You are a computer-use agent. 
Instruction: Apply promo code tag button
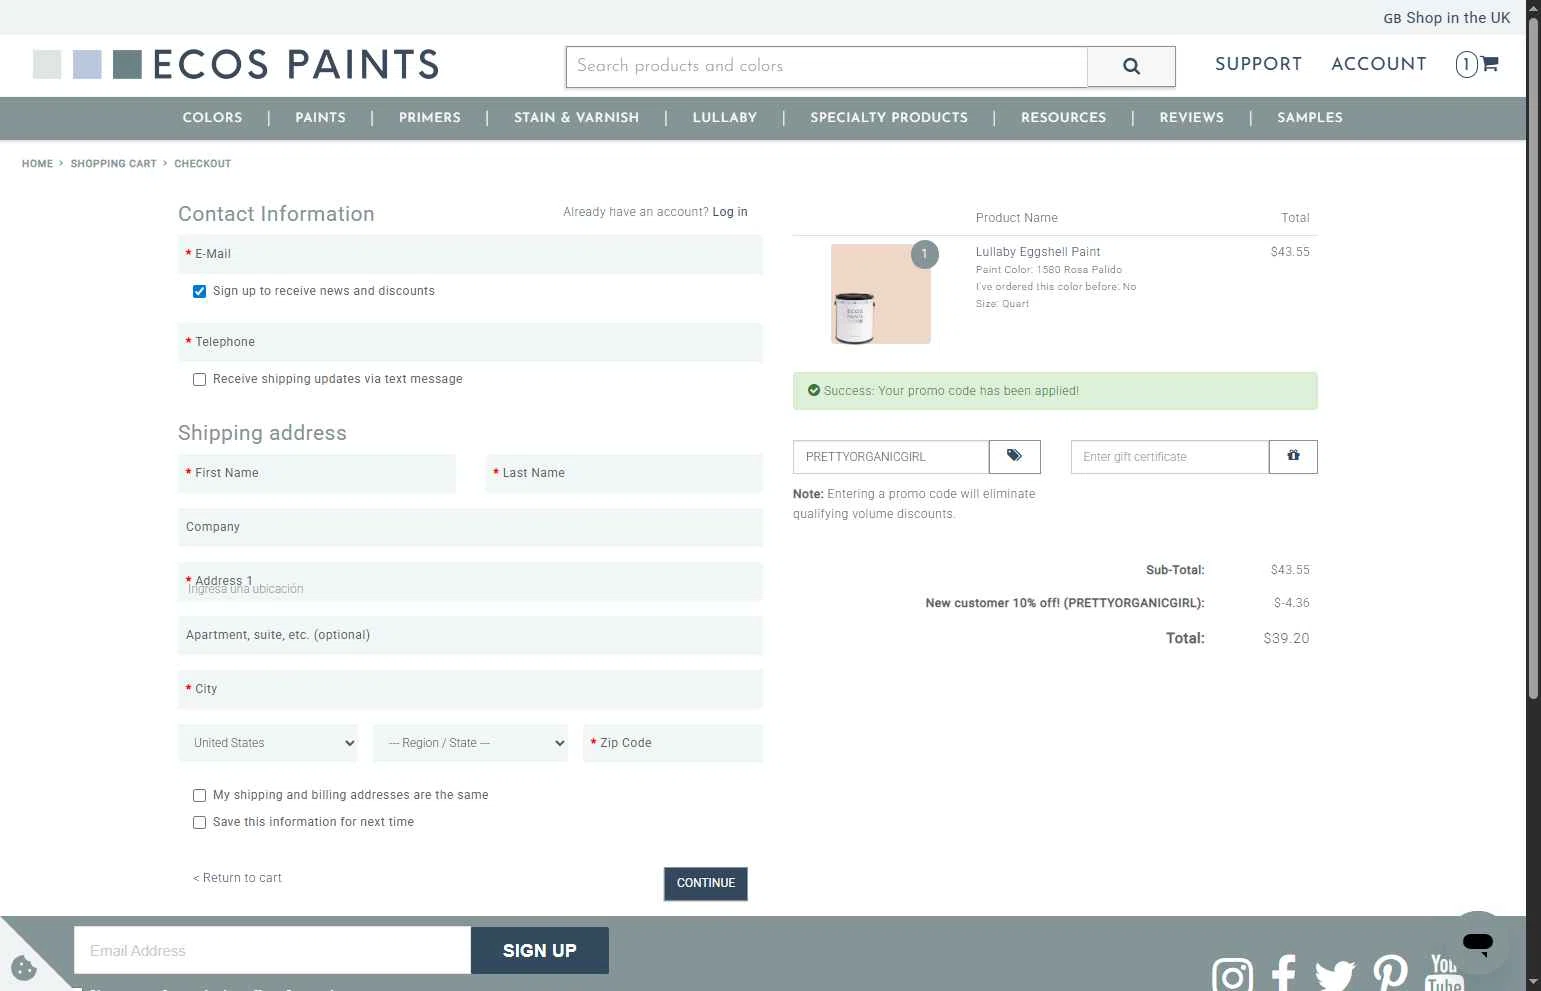point(1014,457)
